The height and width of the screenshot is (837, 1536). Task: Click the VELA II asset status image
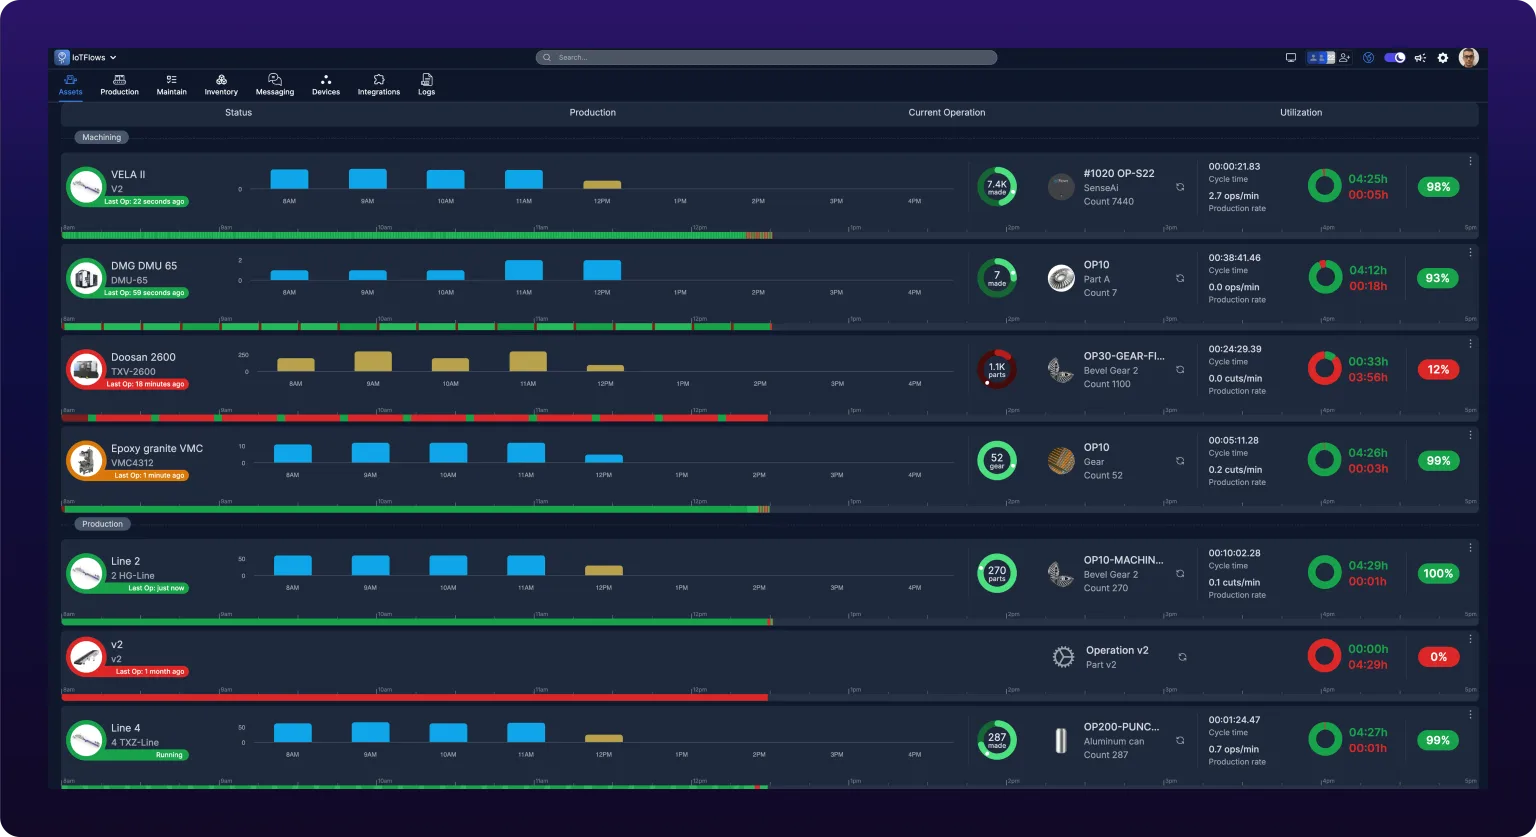pos(87,187)
